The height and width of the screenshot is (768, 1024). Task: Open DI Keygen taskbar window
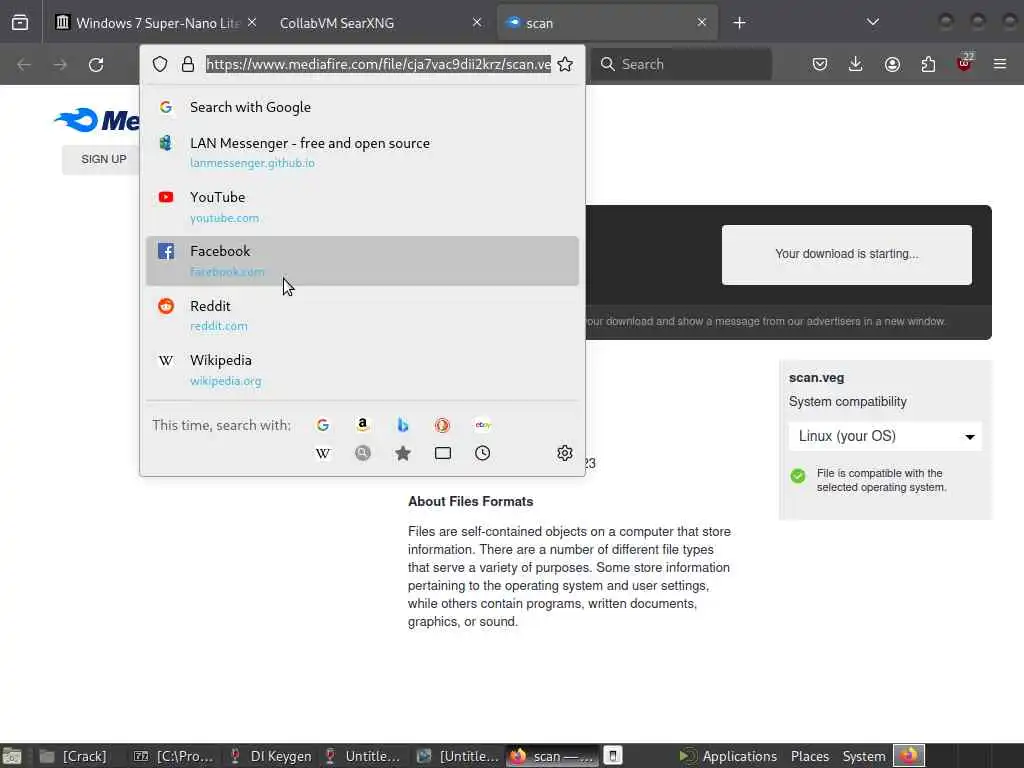tap(270, 756)
